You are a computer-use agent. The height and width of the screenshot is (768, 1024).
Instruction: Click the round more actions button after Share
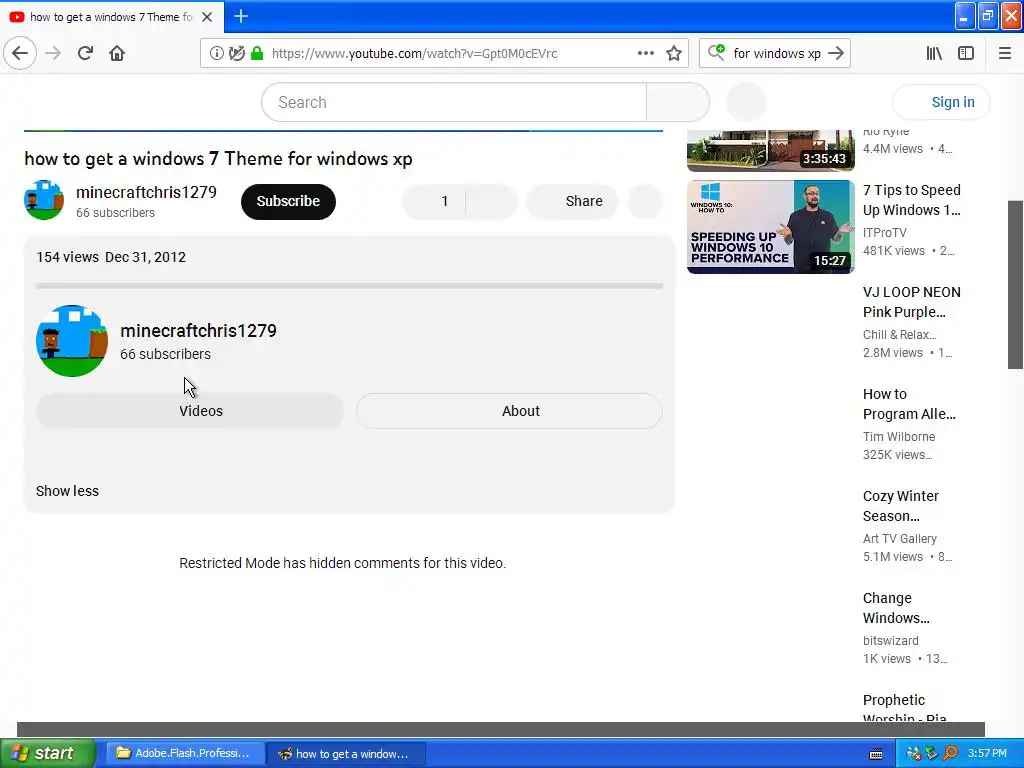point(645,201)
